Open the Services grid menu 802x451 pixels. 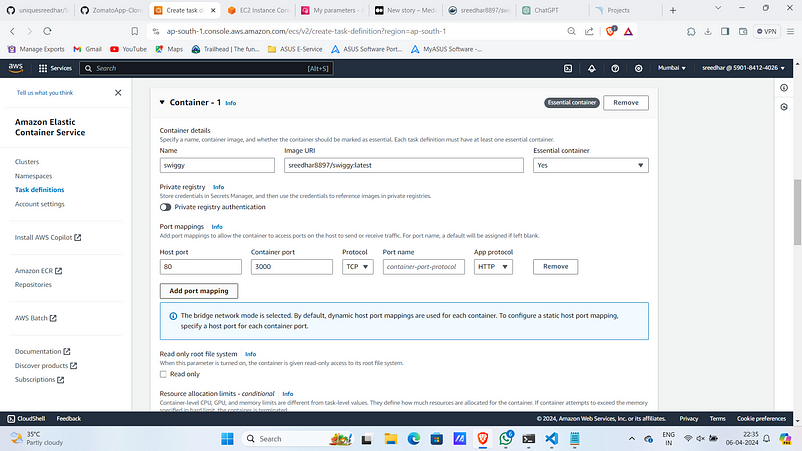pos(55,68)
